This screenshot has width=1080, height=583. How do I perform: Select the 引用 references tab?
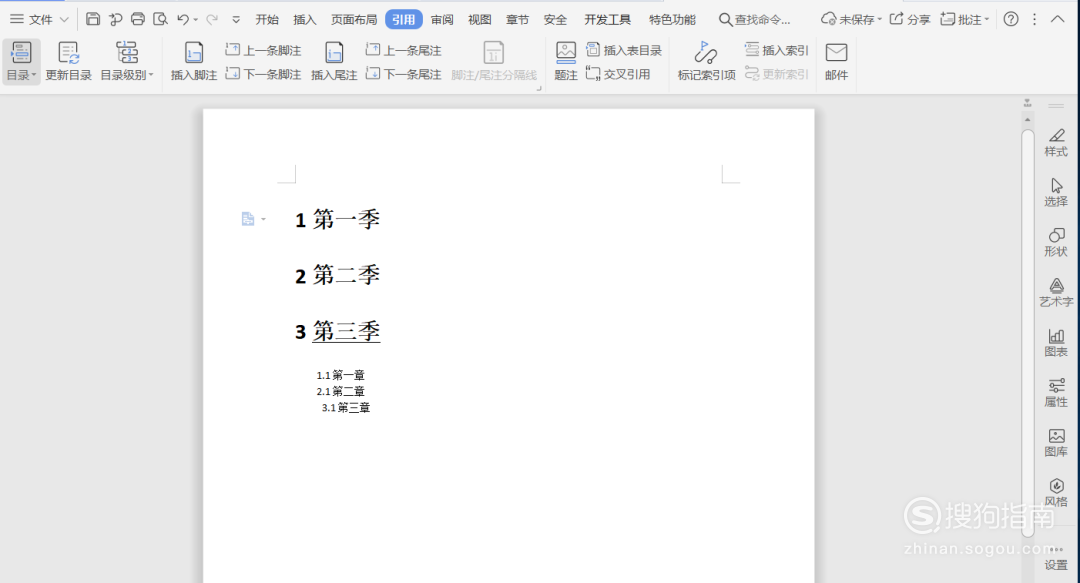[404, 20]
